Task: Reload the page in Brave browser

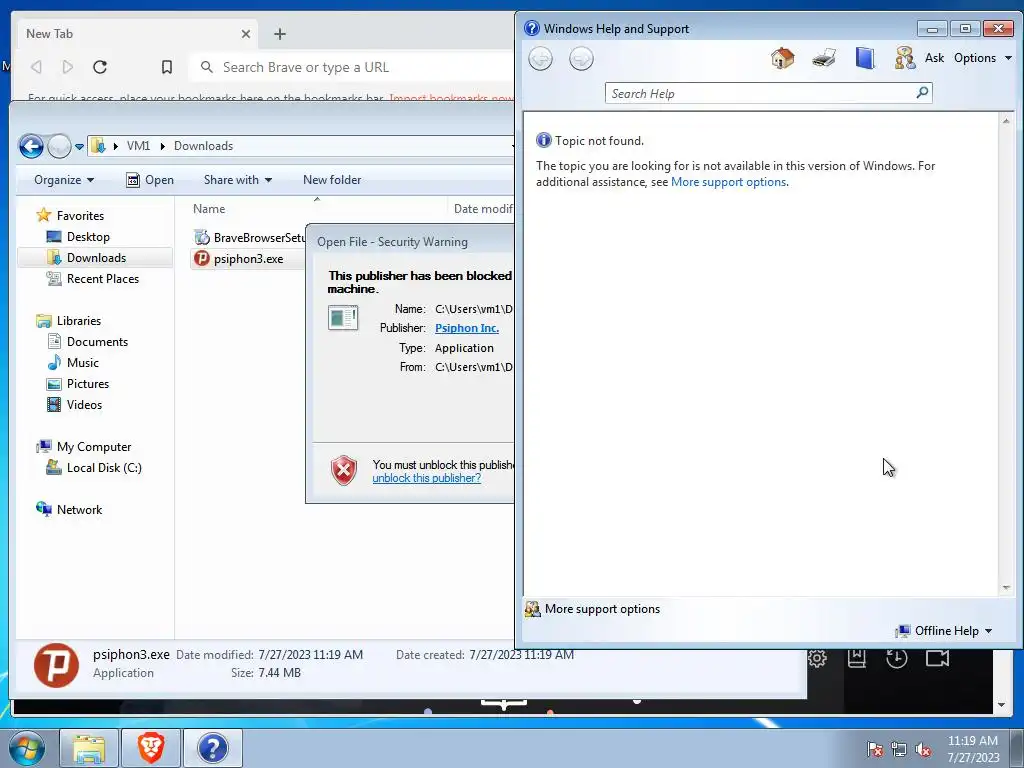Action: coord(100,67)
